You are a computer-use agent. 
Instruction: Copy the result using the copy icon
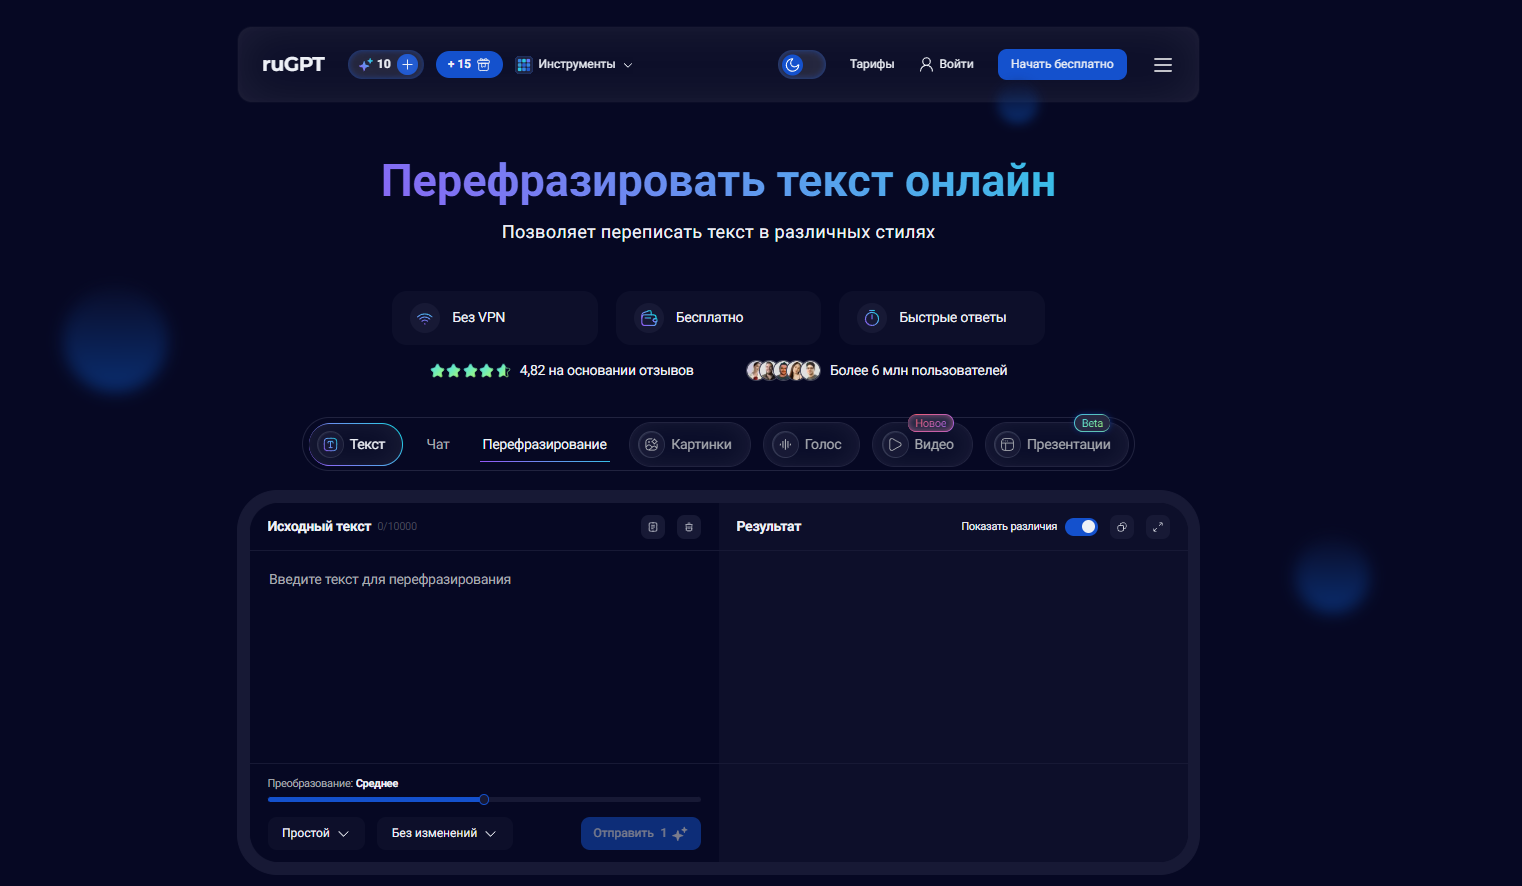[1122, 527]
